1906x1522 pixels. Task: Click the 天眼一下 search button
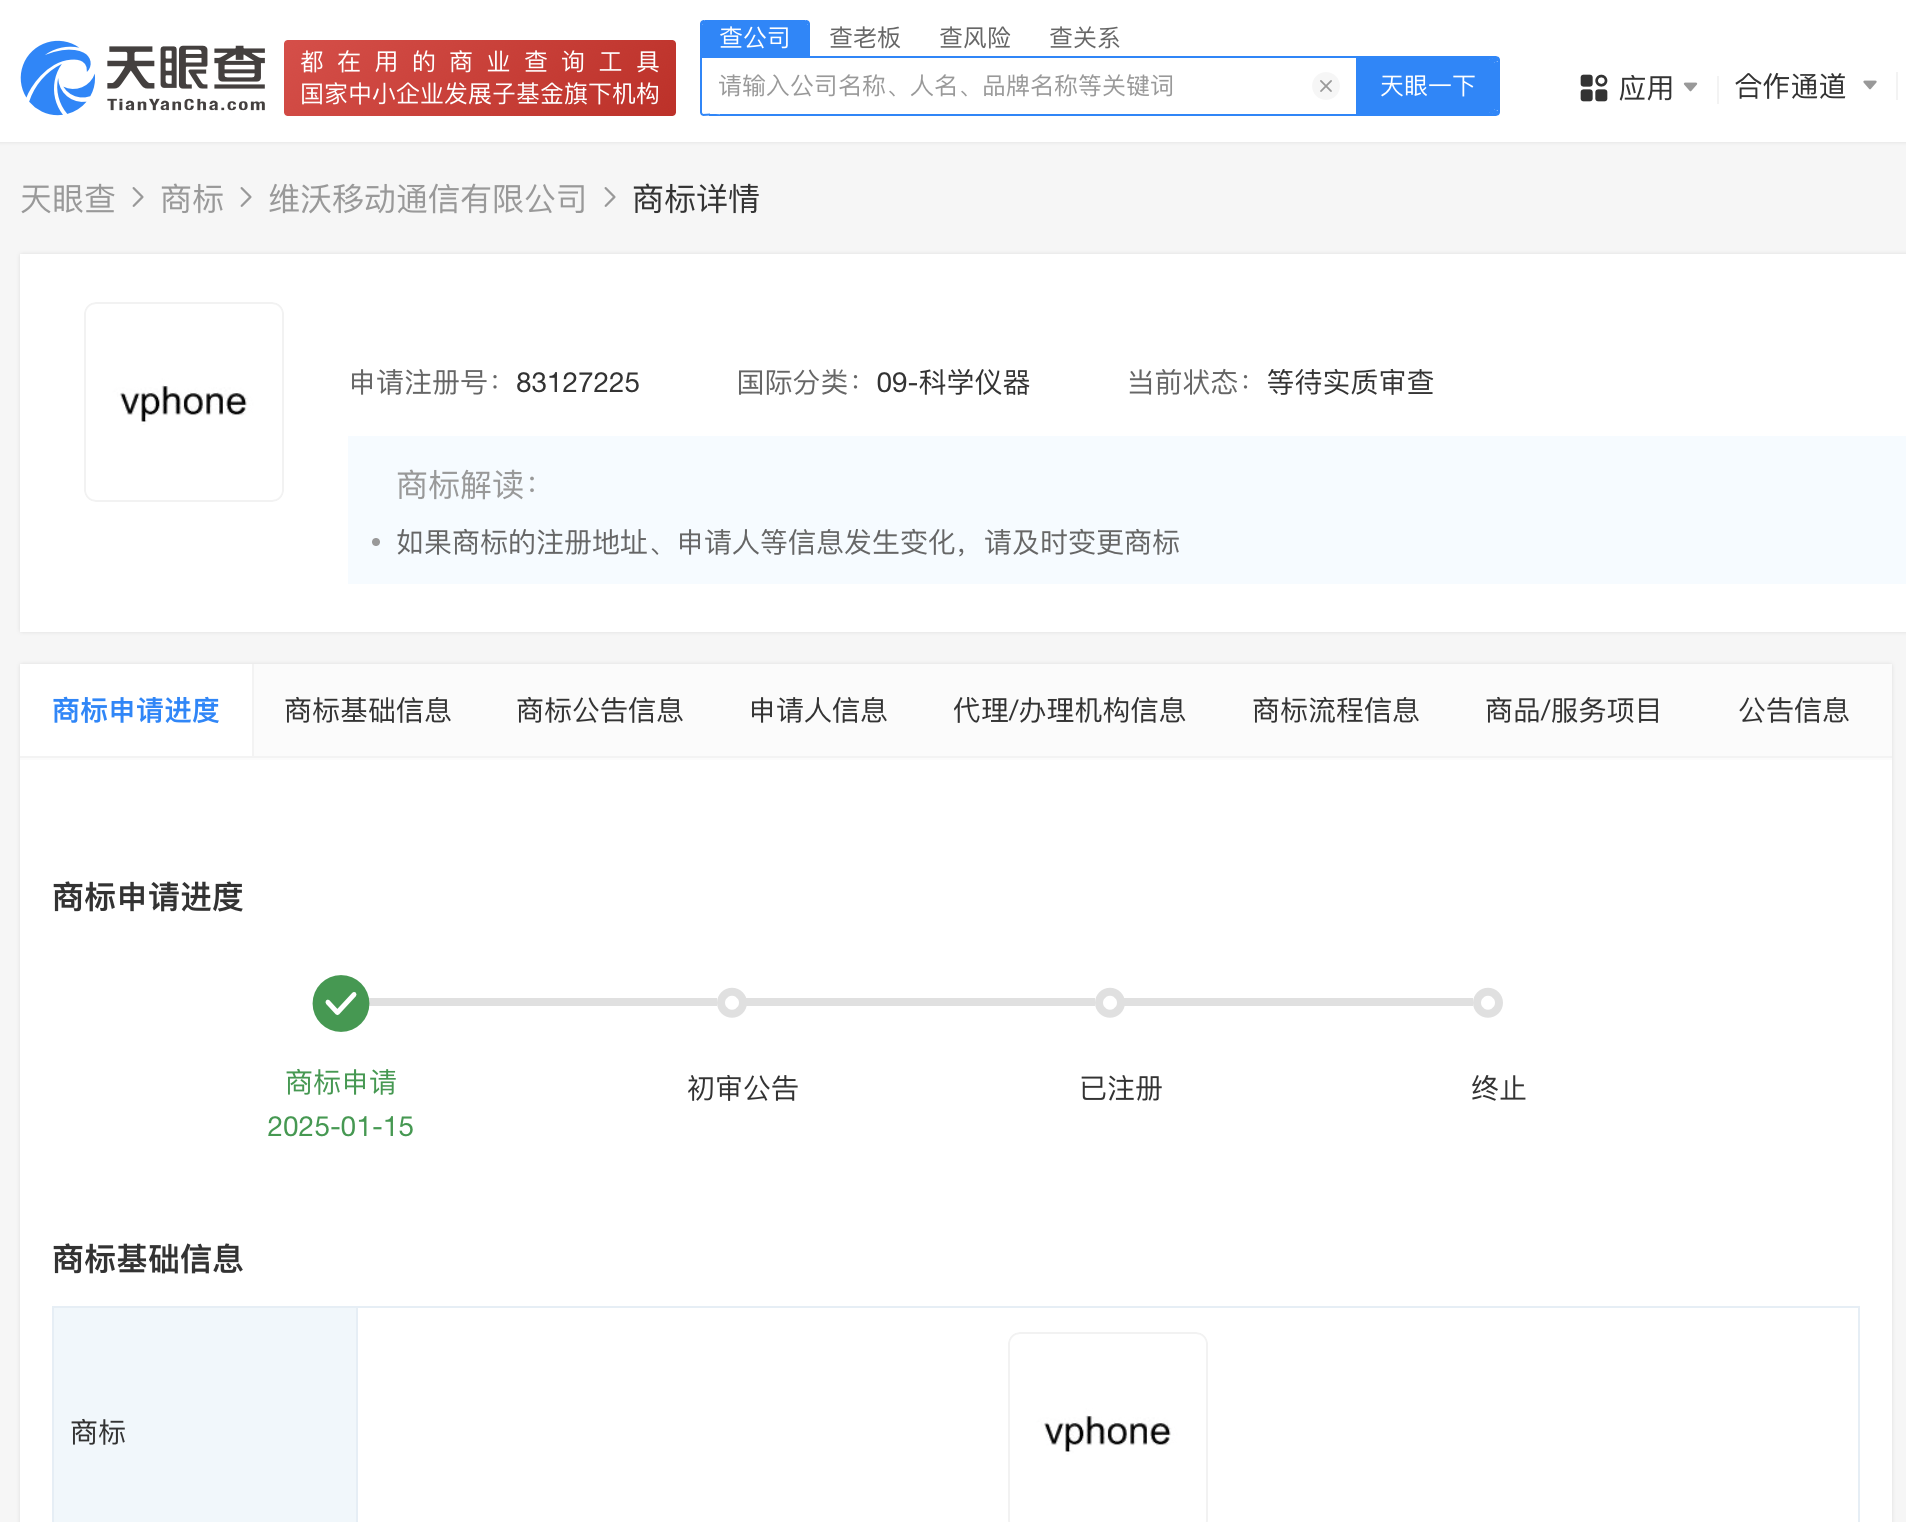tap(1427, 86)
